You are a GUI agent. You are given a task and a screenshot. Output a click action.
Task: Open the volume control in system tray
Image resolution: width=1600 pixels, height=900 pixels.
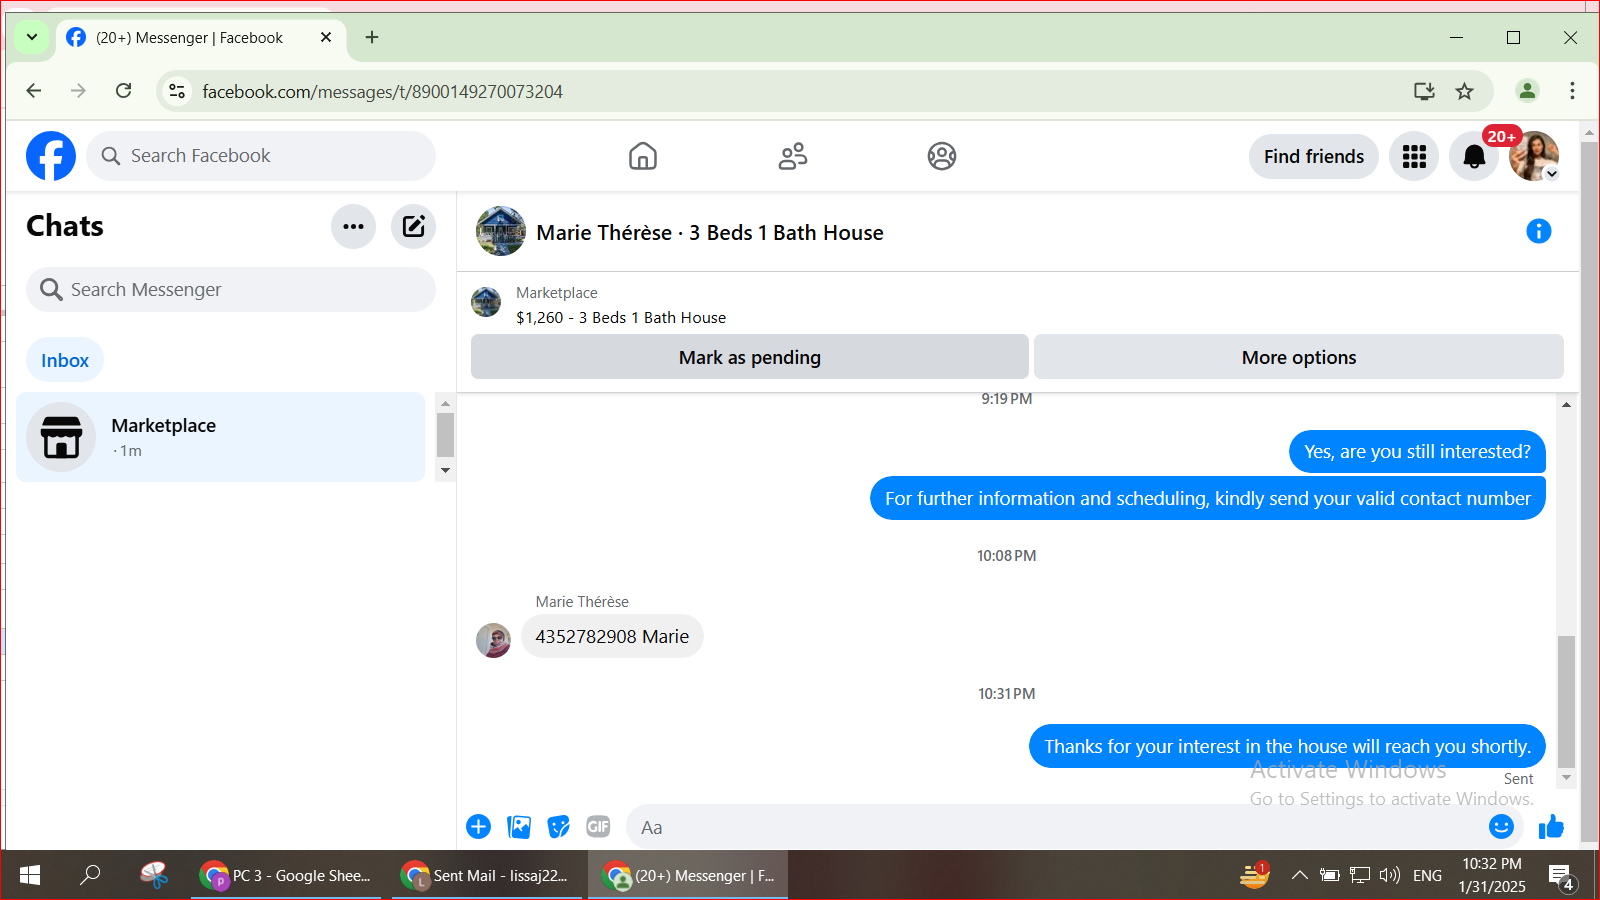click(1389, 875)
